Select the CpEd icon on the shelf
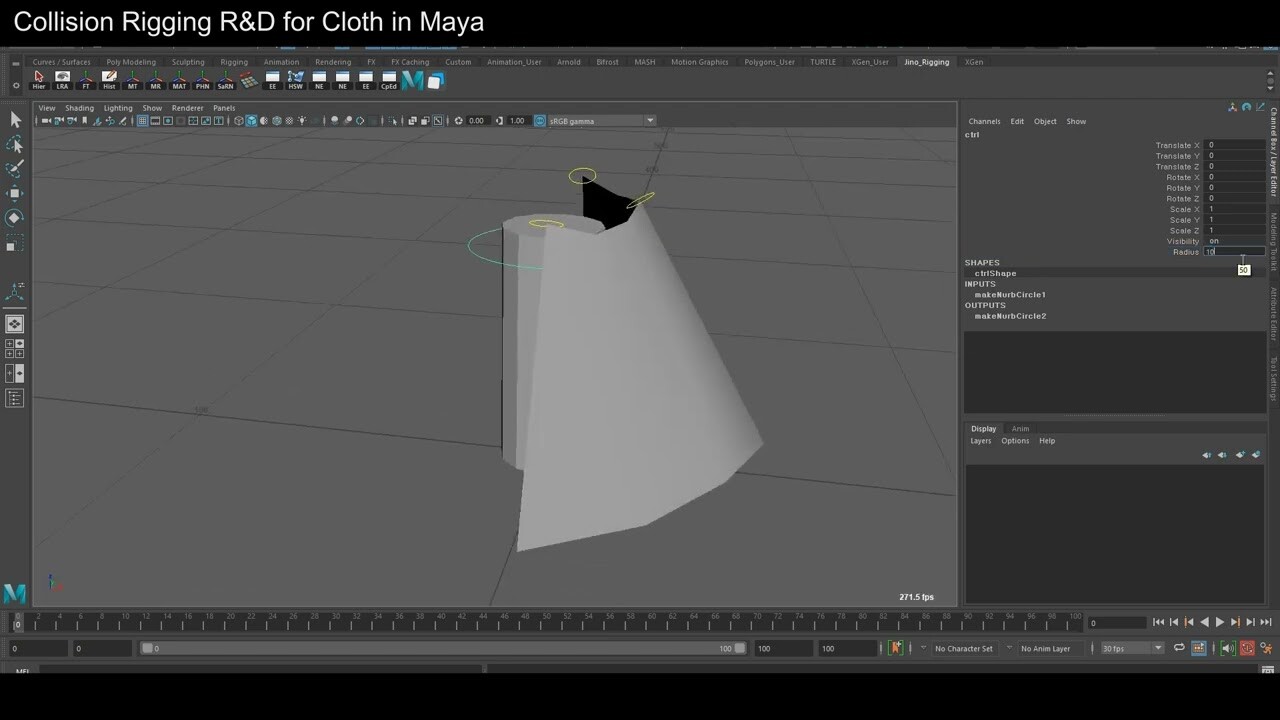The width and height of the screenshot is (1280, 720). coord(389,80)
